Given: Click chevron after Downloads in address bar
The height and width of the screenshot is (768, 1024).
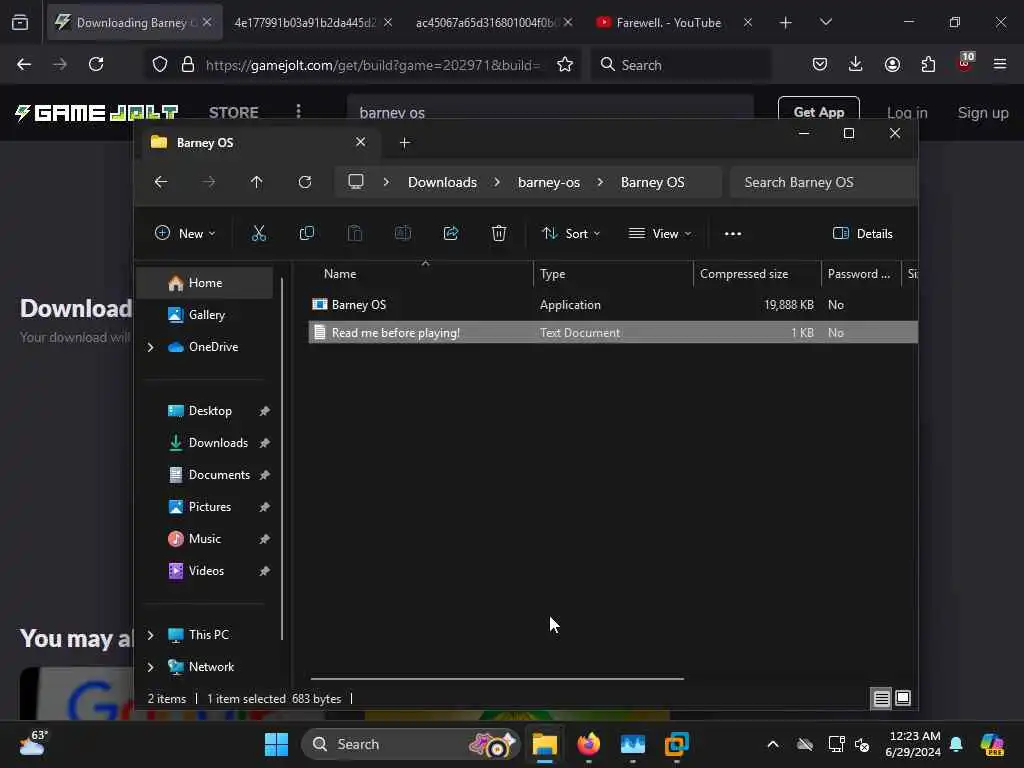Looking at the screenshot, I should [x=497, y=182].
